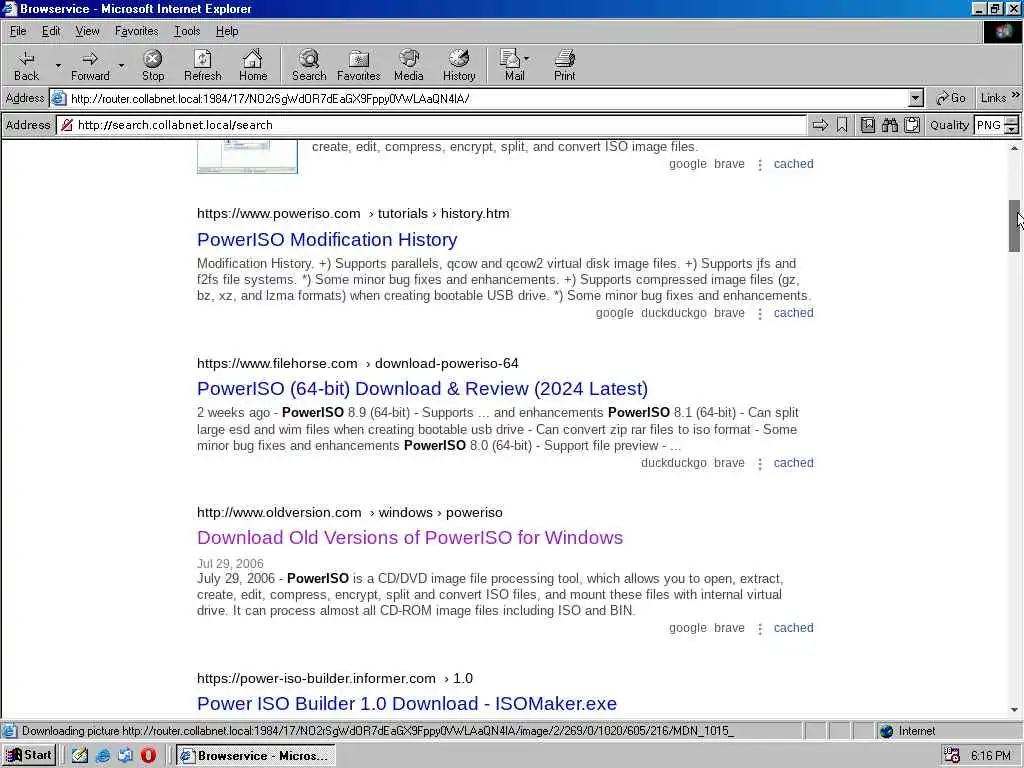The height and width of the screenshot is (768, 1024).
Task: Stop loading with the Stop button
Action: [153, 65]
